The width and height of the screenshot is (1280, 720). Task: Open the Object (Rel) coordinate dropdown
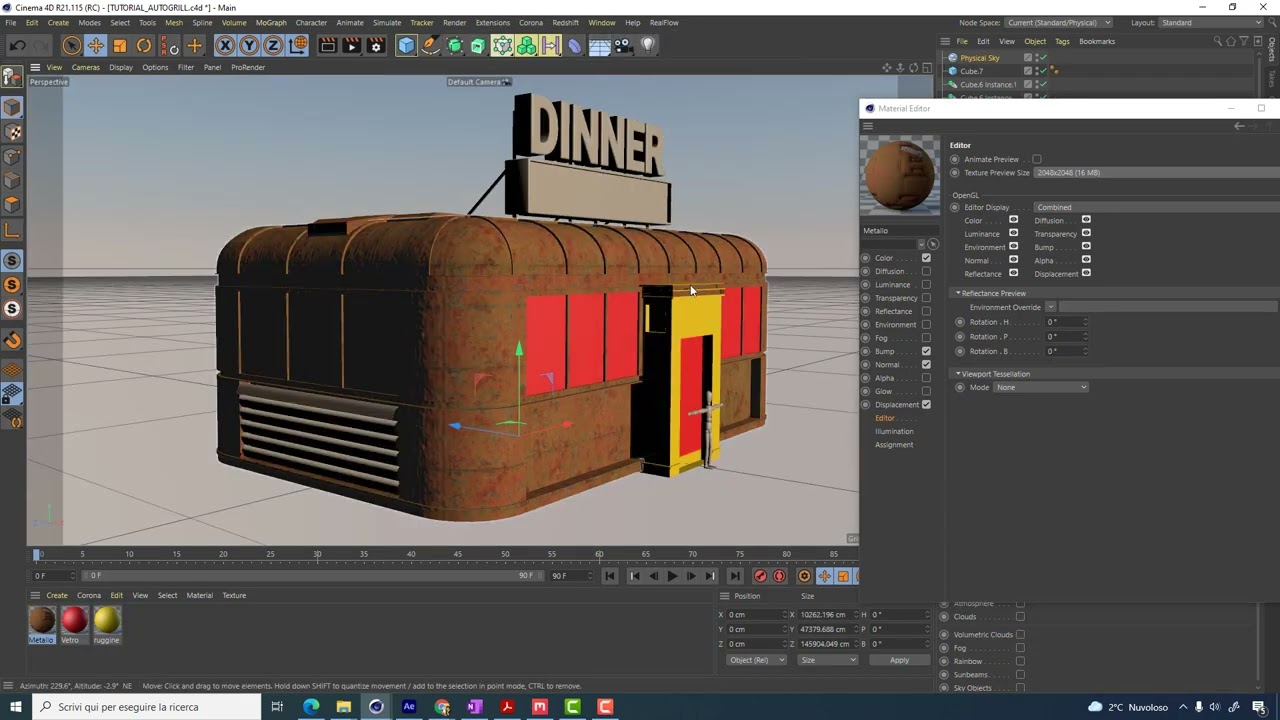pyautogui.click(x=756, y=660)
